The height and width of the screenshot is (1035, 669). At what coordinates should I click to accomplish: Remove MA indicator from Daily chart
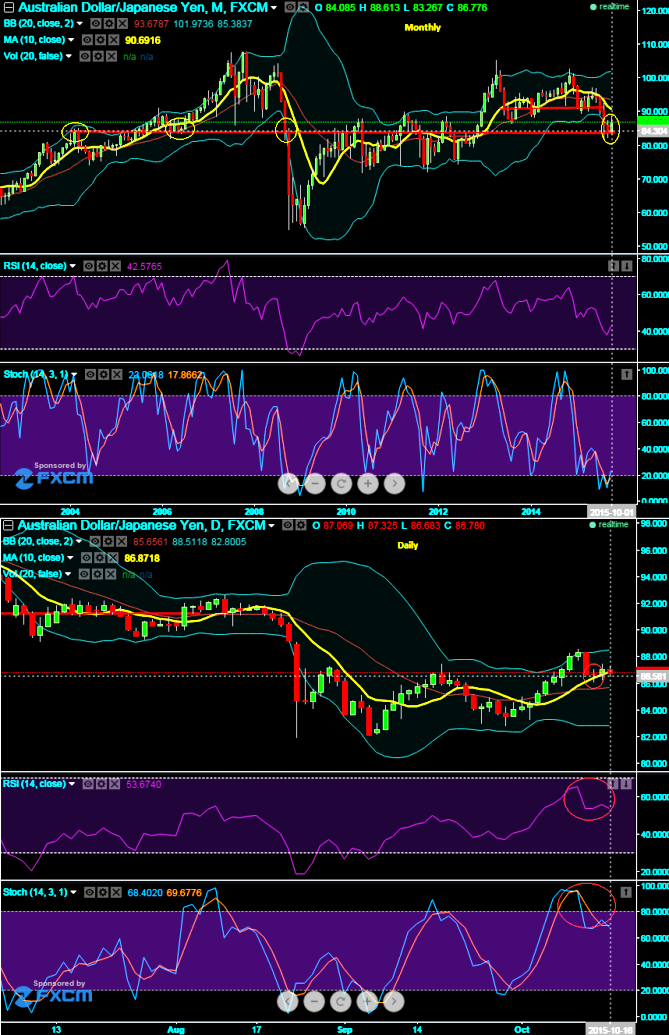113,558
